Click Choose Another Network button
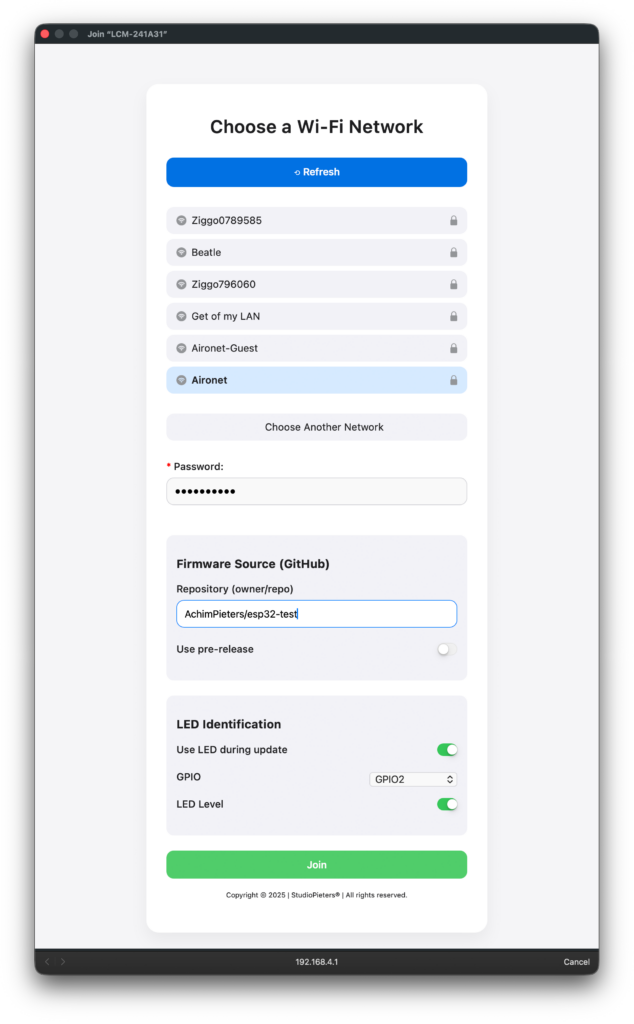Image resolution: width=634 pixels, height=1024 pixels. [x=316, y=427]
